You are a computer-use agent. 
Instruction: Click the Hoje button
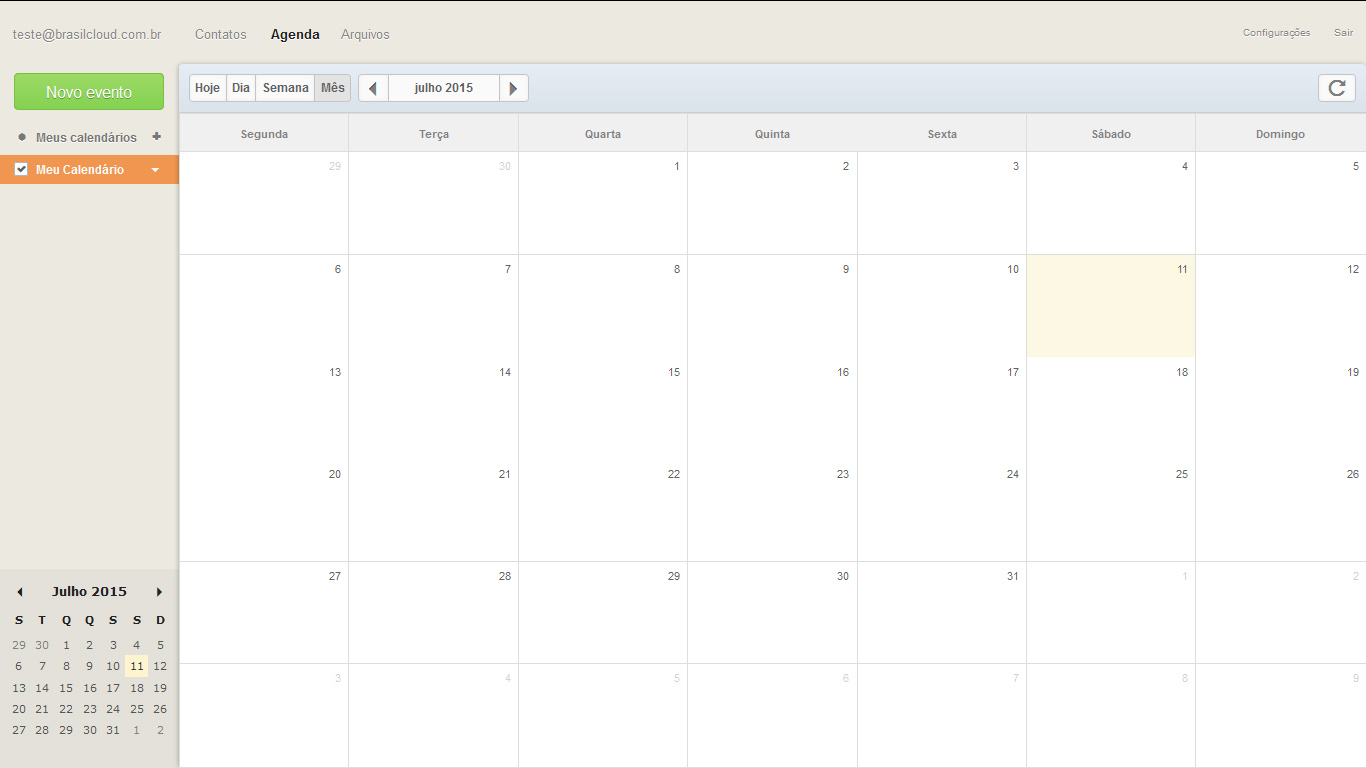pos(208,88)
